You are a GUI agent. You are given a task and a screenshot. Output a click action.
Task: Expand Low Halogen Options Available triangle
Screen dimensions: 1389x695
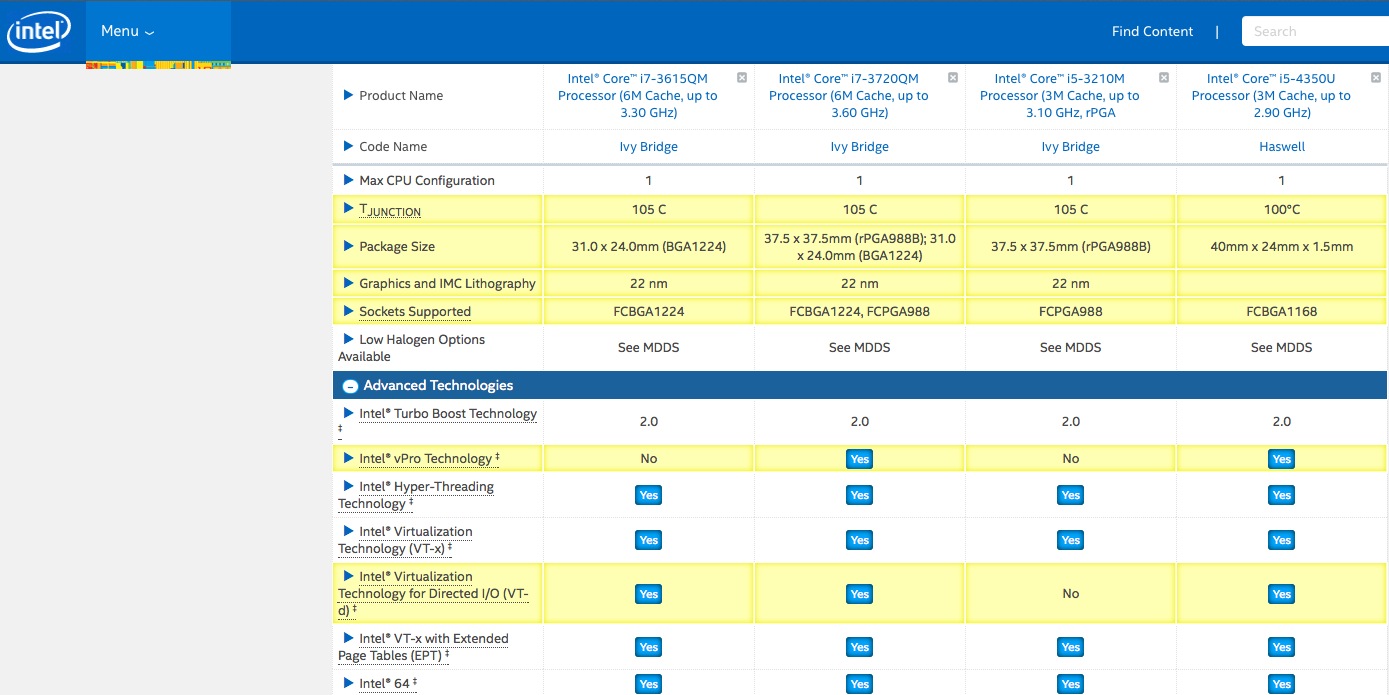348,339
